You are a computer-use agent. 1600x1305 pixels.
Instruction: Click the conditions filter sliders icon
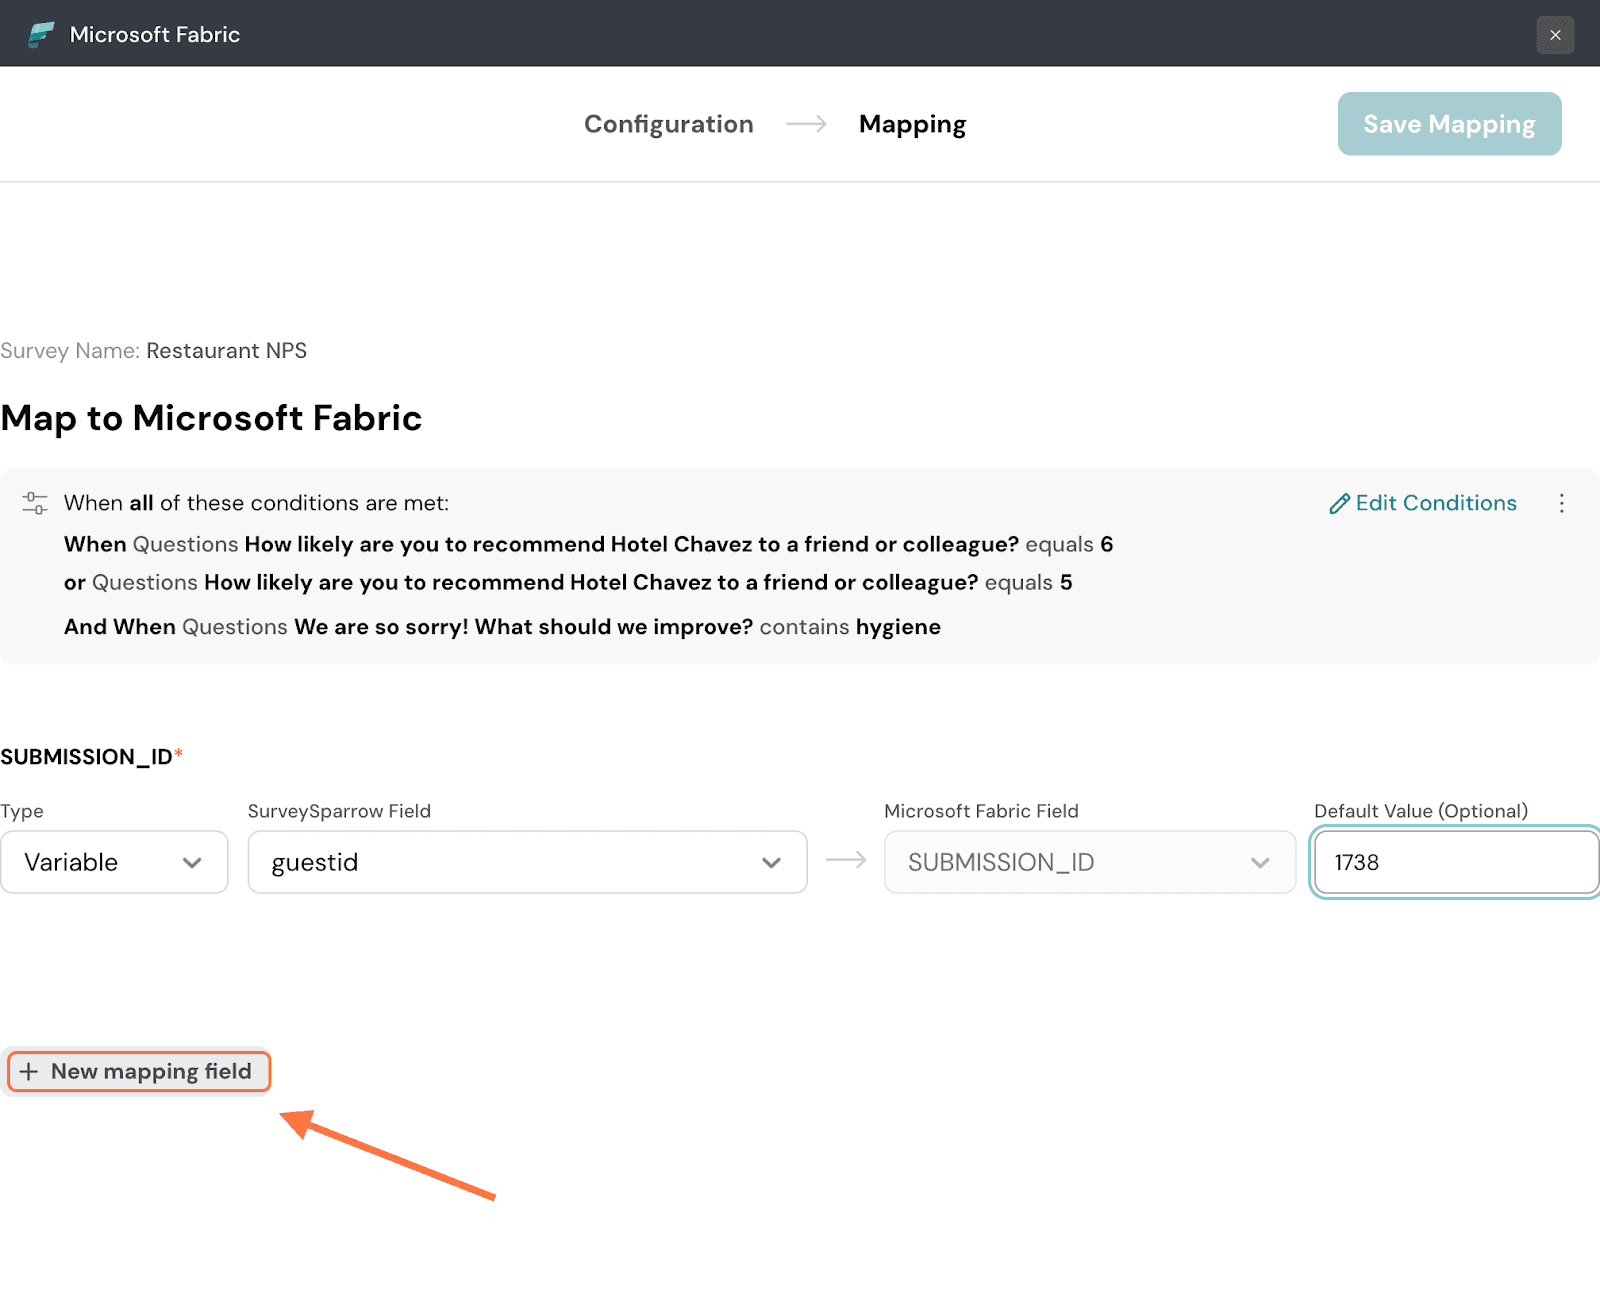click(x=35, y=503)
